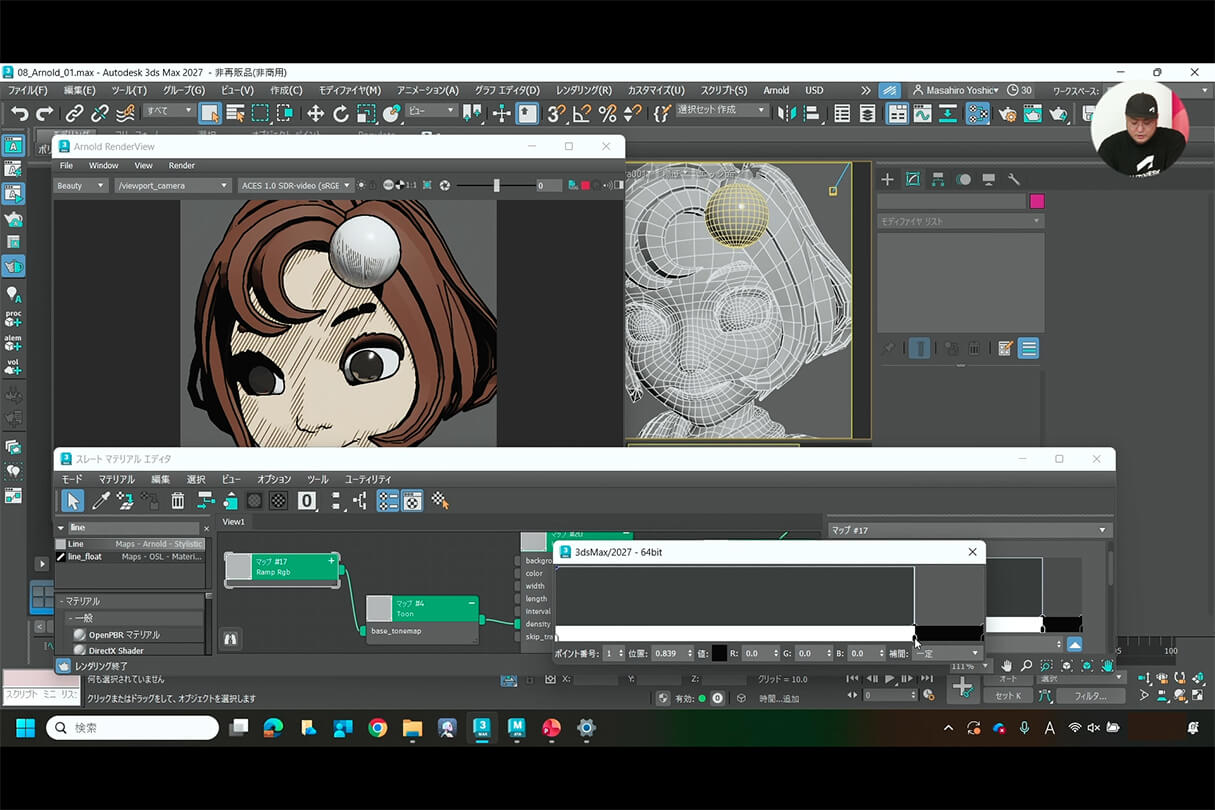The height and width of the screenshot is (810, 1215).
Task: Open the 補間 interpolation dropdown
Action: (x=947, y=653)
